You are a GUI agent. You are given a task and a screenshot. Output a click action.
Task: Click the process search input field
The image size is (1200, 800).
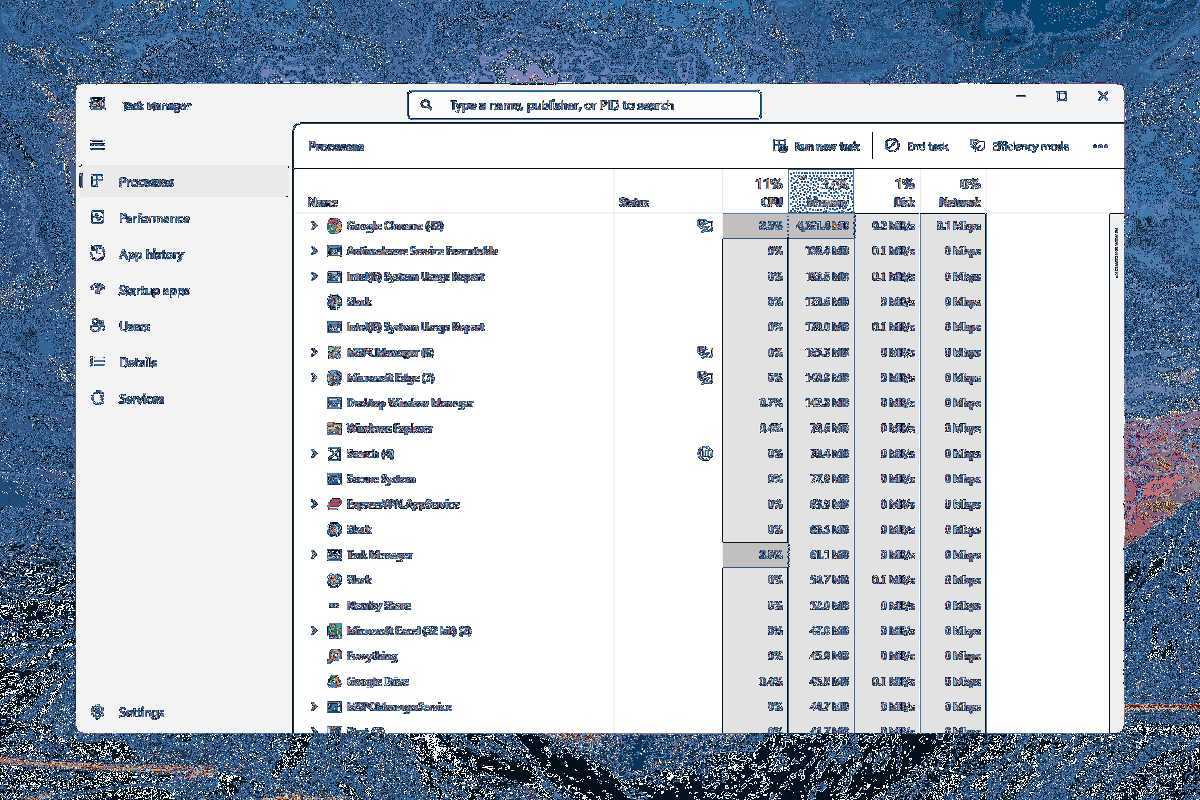(x=584, y=105)
